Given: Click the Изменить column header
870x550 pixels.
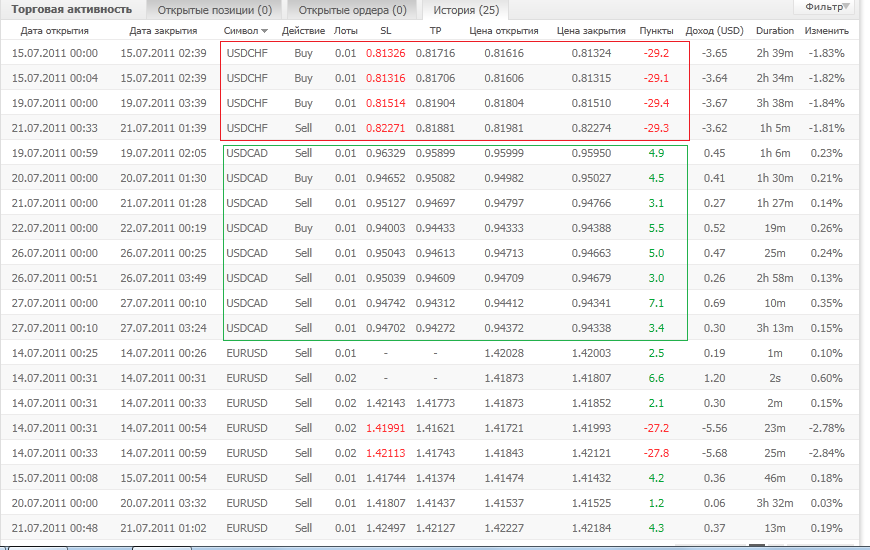Looking at the screenshot, I should 827,31.
